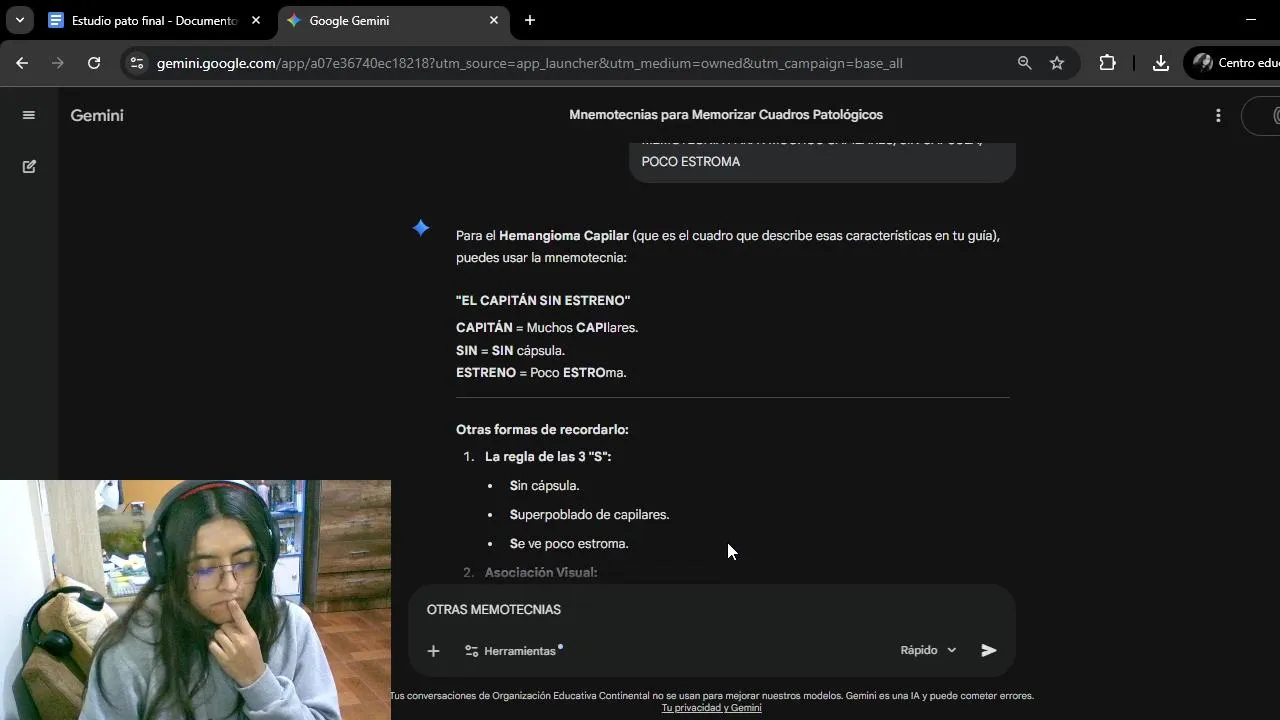Reload the Gemini page
The width and height of the screenshot is (1280, 720).
tap(94, 63)
